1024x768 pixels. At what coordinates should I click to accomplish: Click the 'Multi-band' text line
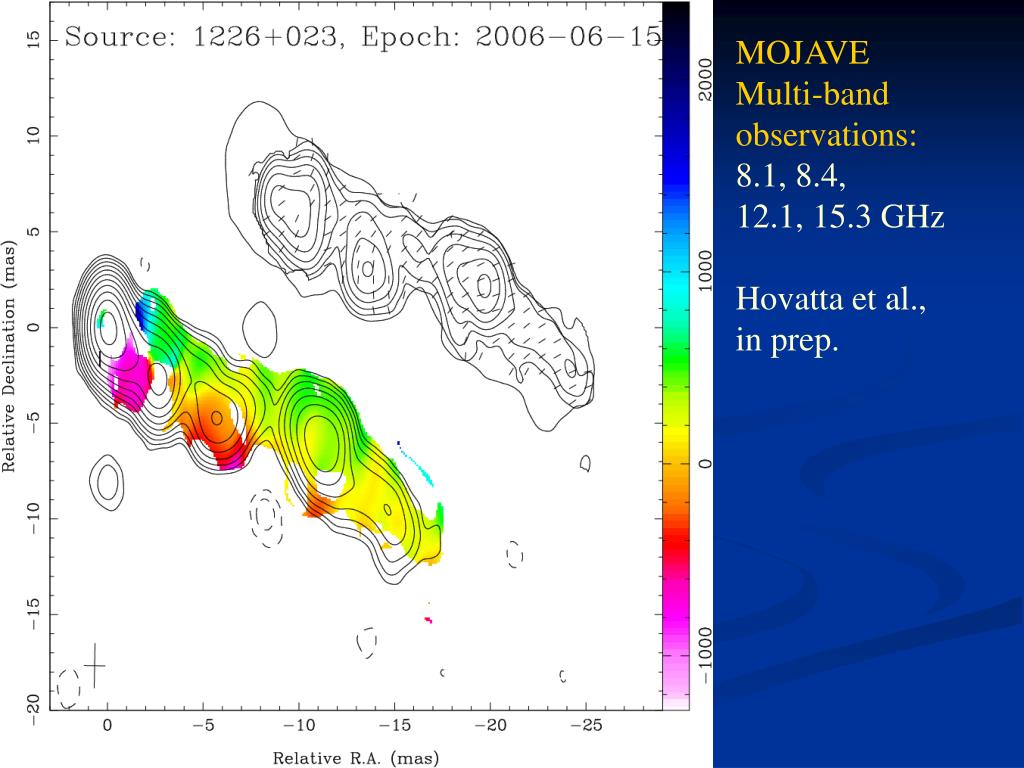(812, 93)
